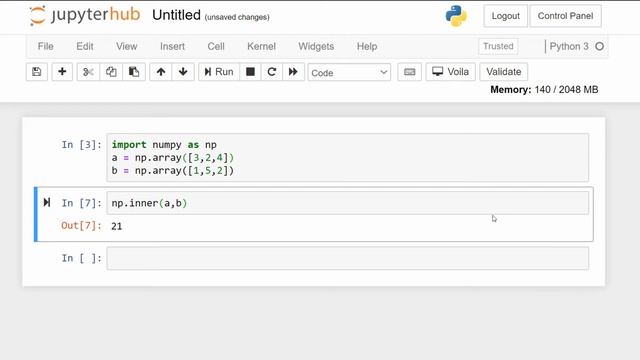Move selected cell up arrow
640x360 pixels.
click(x=161, y=72)
